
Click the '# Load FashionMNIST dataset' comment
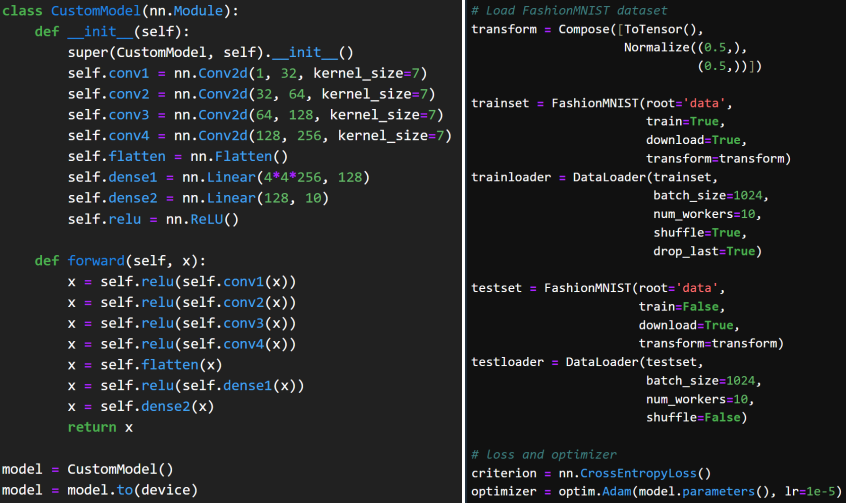(569, 10)
